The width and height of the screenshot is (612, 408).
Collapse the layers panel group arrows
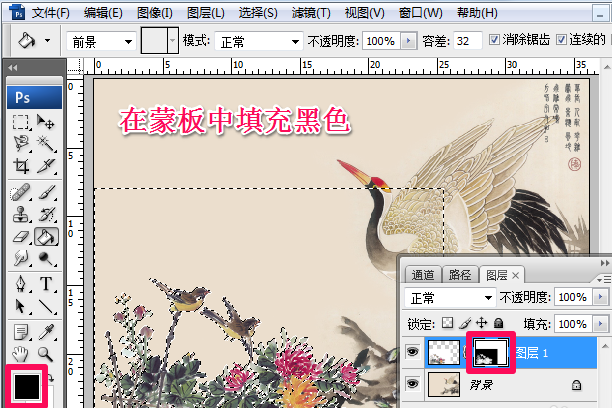pyautogui.click(x=605, y=263)
